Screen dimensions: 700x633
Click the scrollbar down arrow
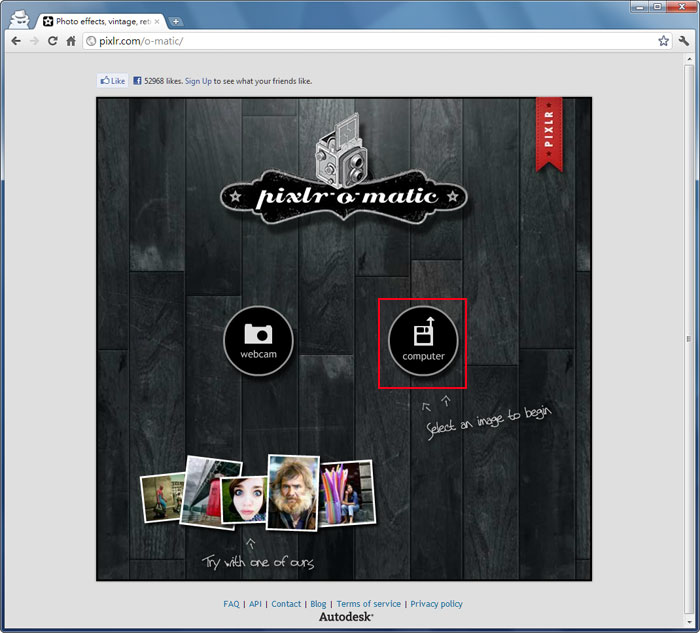coord(688,621)
